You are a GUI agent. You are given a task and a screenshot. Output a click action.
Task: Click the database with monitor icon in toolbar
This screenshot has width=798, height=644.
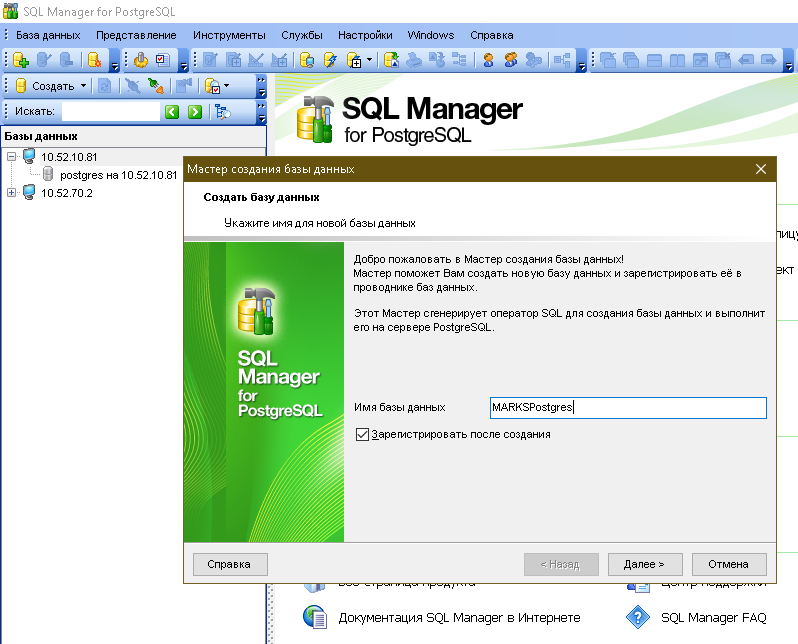click(307, 60)
